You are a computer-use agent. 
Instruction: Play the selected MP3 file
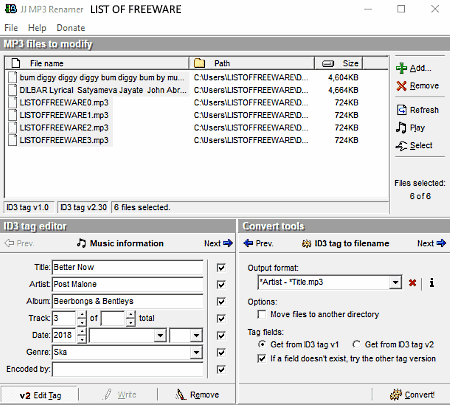point(401,128)
